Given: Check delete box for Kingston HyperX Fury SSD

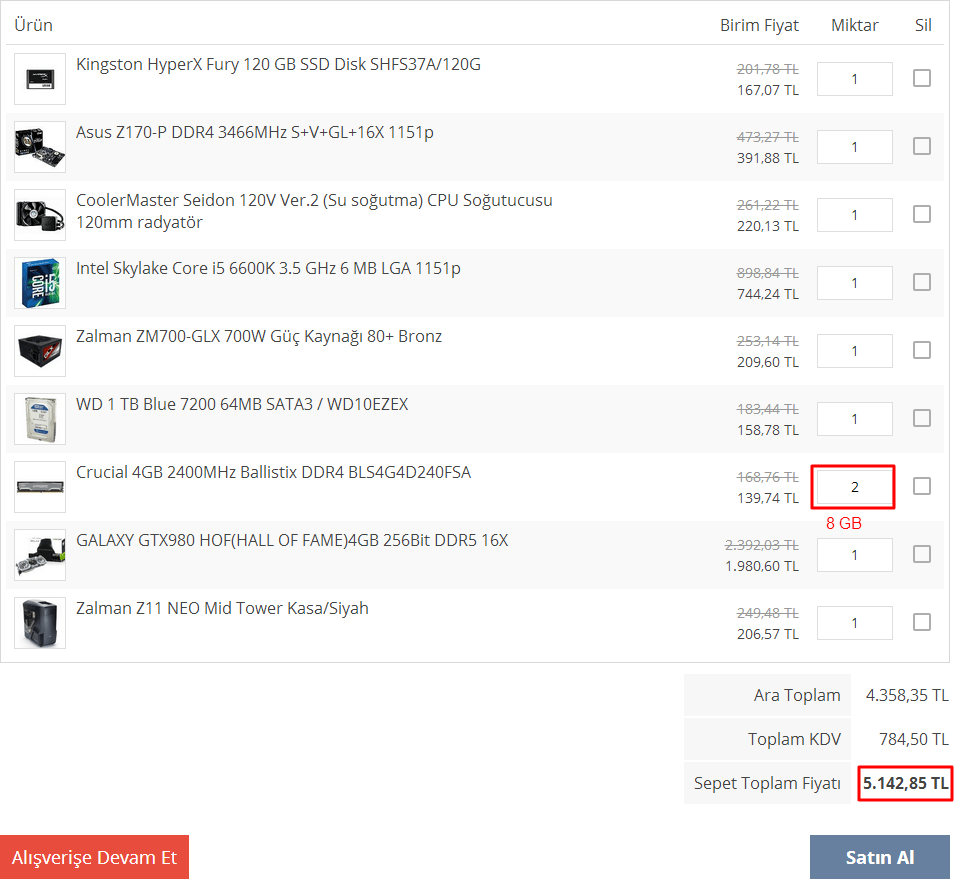Looking at the screenshot, I should click(921, 78).
